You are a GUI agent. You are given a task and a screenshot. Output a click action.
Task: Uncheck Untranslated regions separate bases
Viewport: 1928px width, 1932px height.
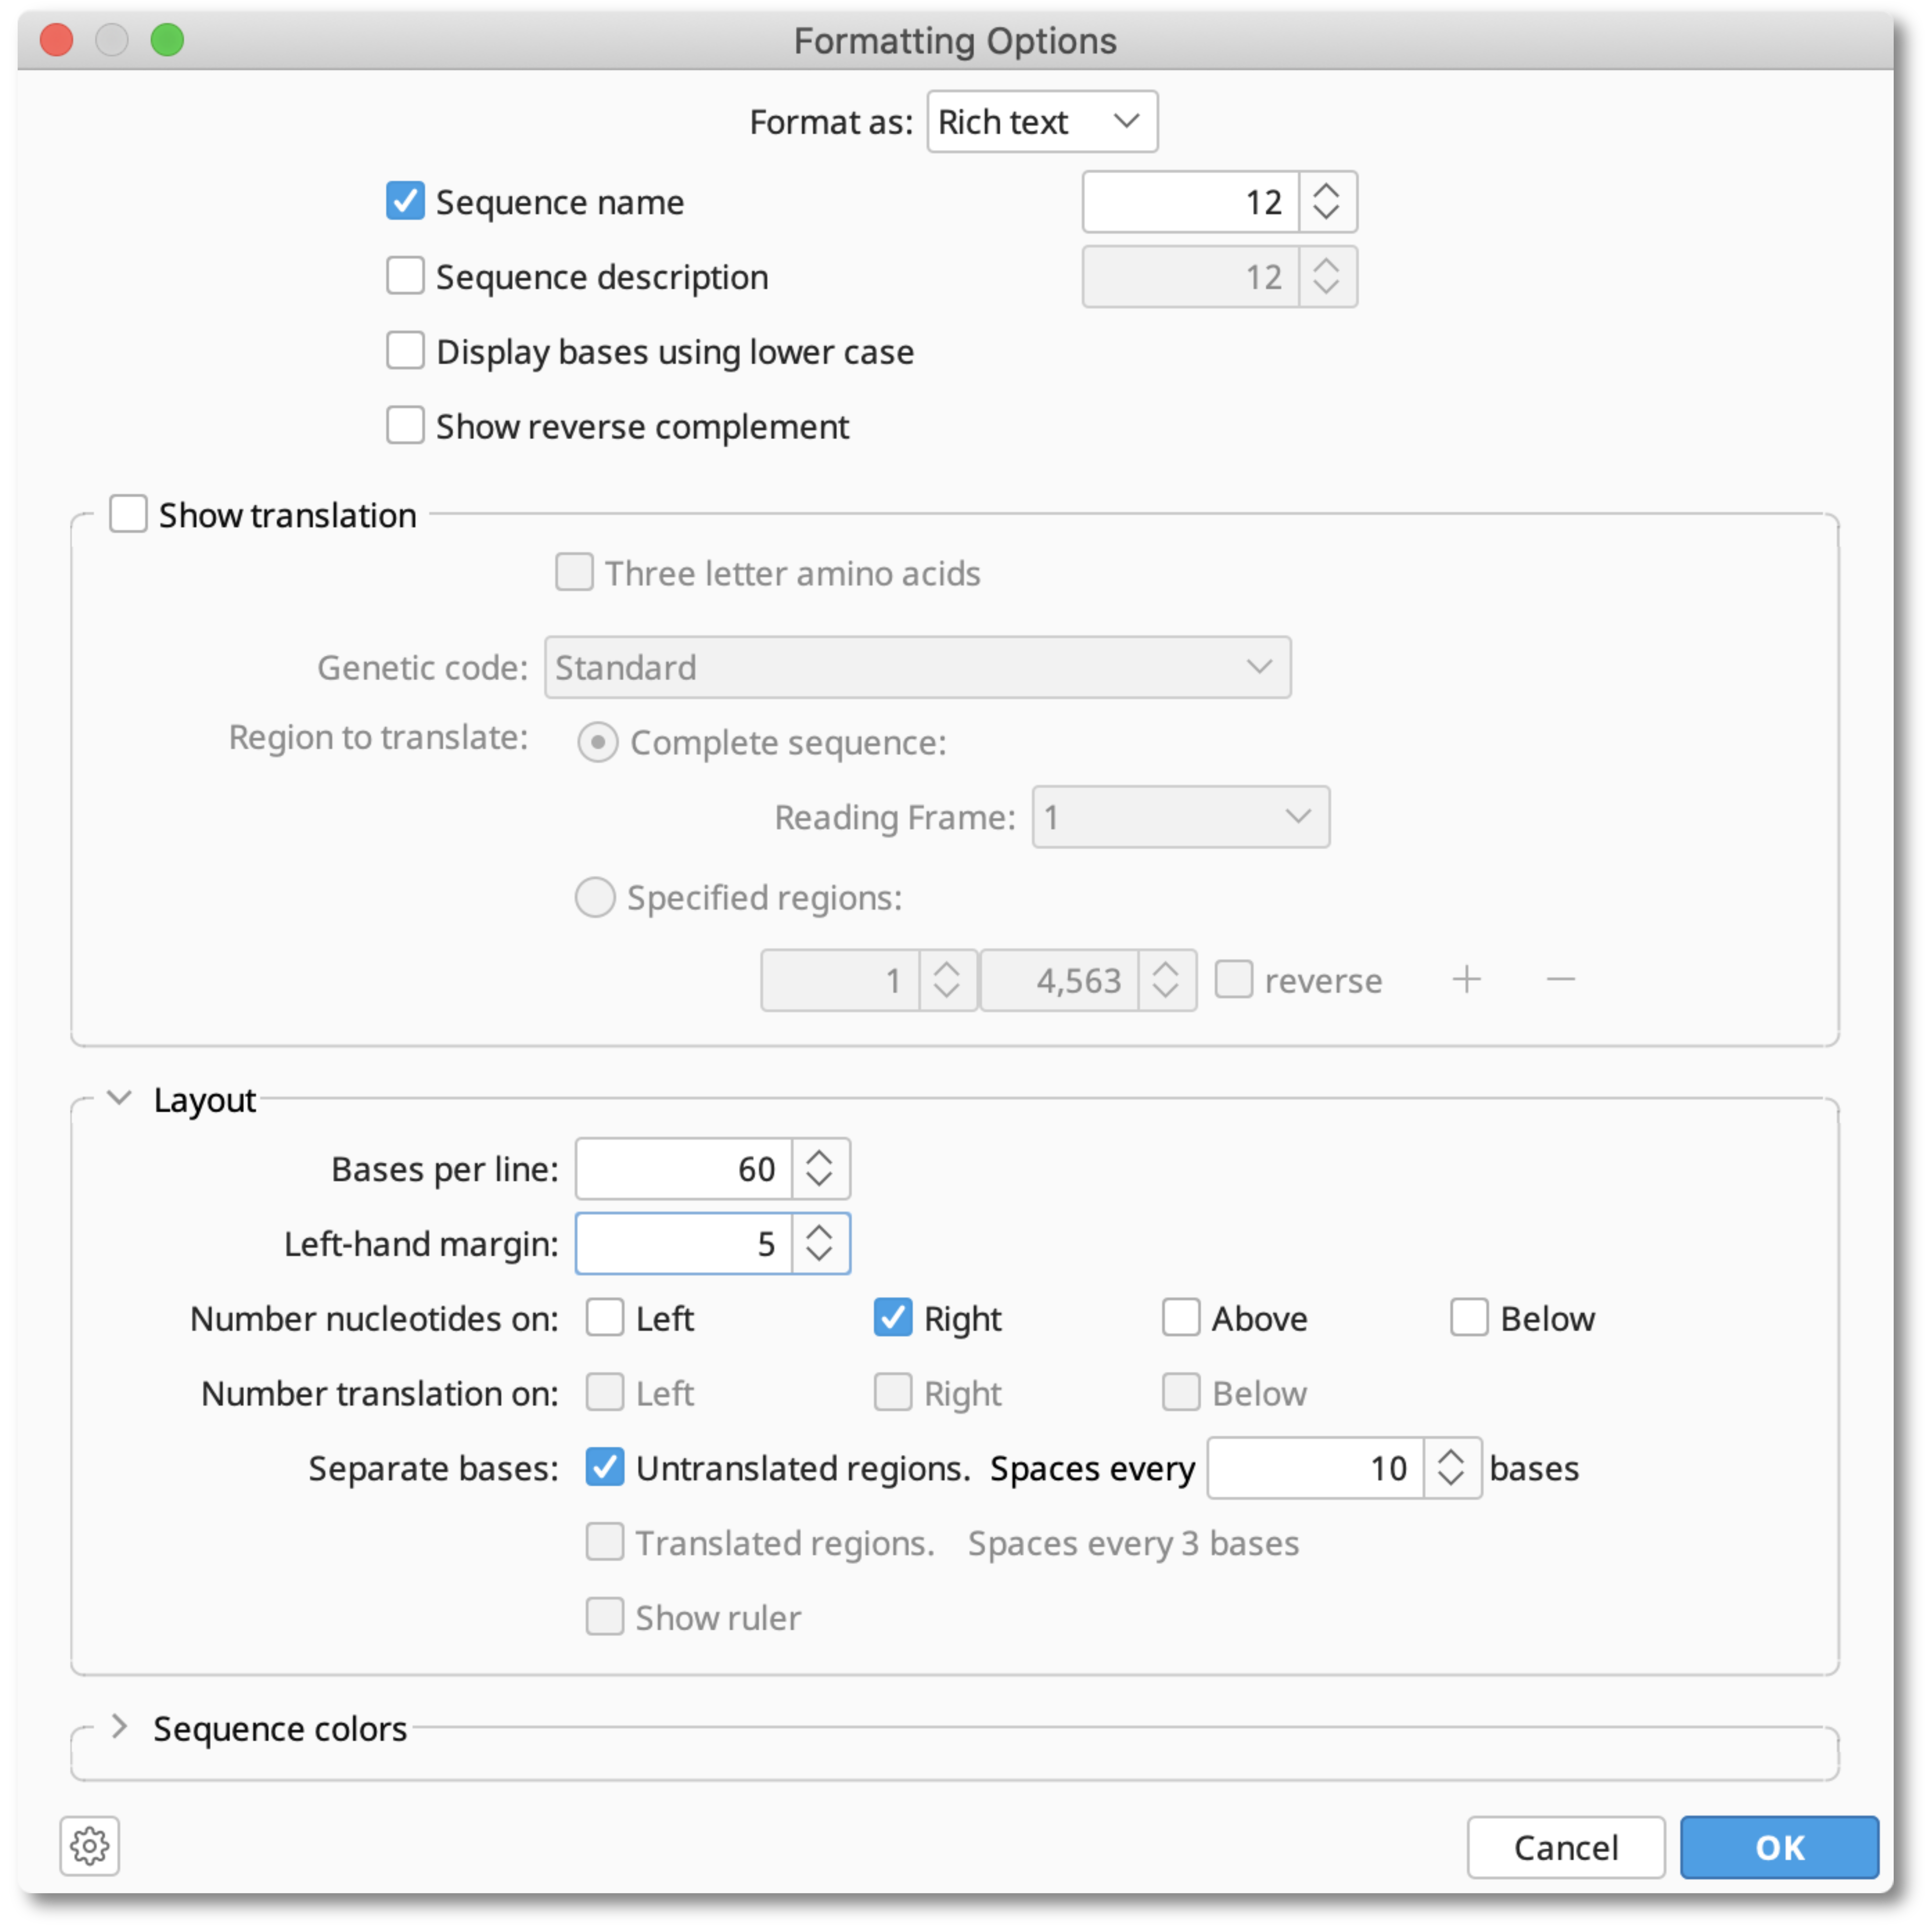[x=605, y=1467]
